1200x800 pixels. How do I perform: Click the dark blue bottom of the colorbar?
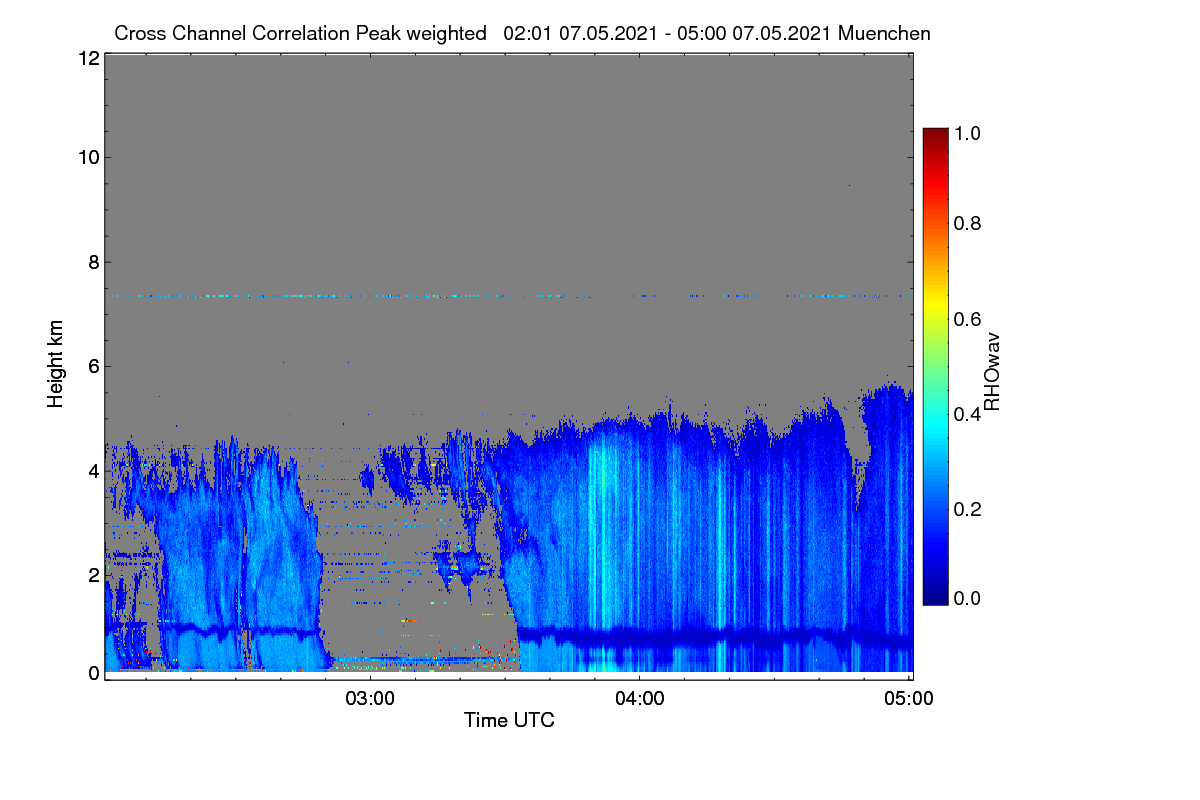pyautogui.click(x=935, y=595)
